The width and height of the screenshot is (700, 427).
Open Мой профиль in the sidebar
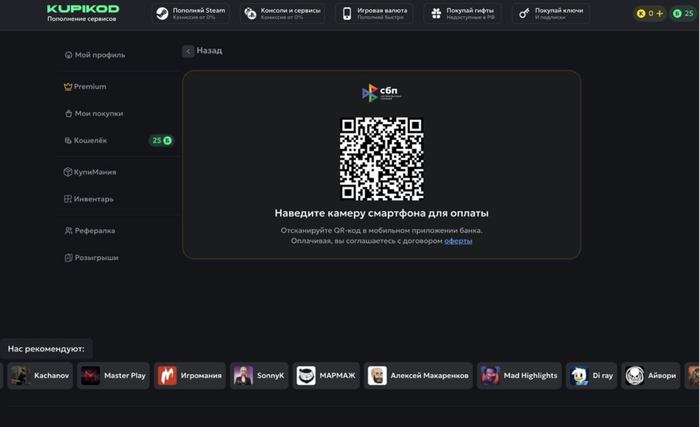coord(99,55)
